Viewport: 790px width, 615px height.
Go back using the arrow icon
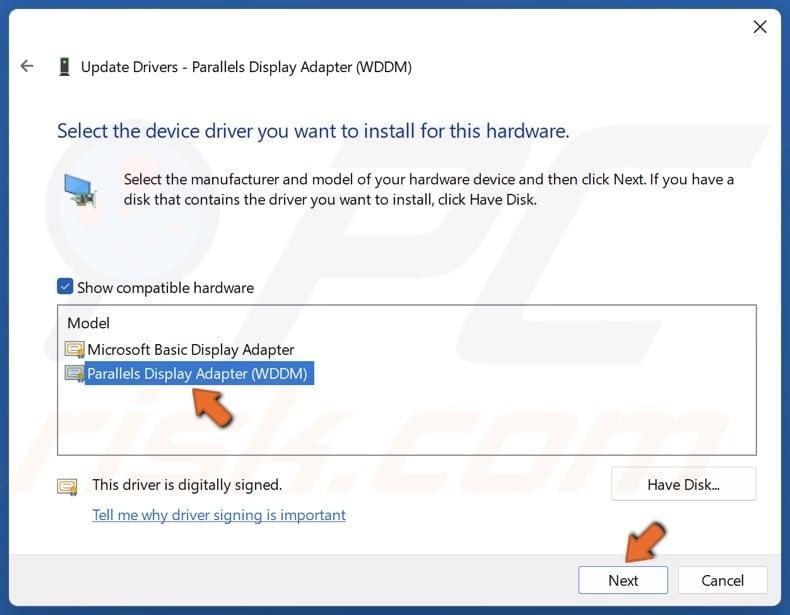coord(27,66)
